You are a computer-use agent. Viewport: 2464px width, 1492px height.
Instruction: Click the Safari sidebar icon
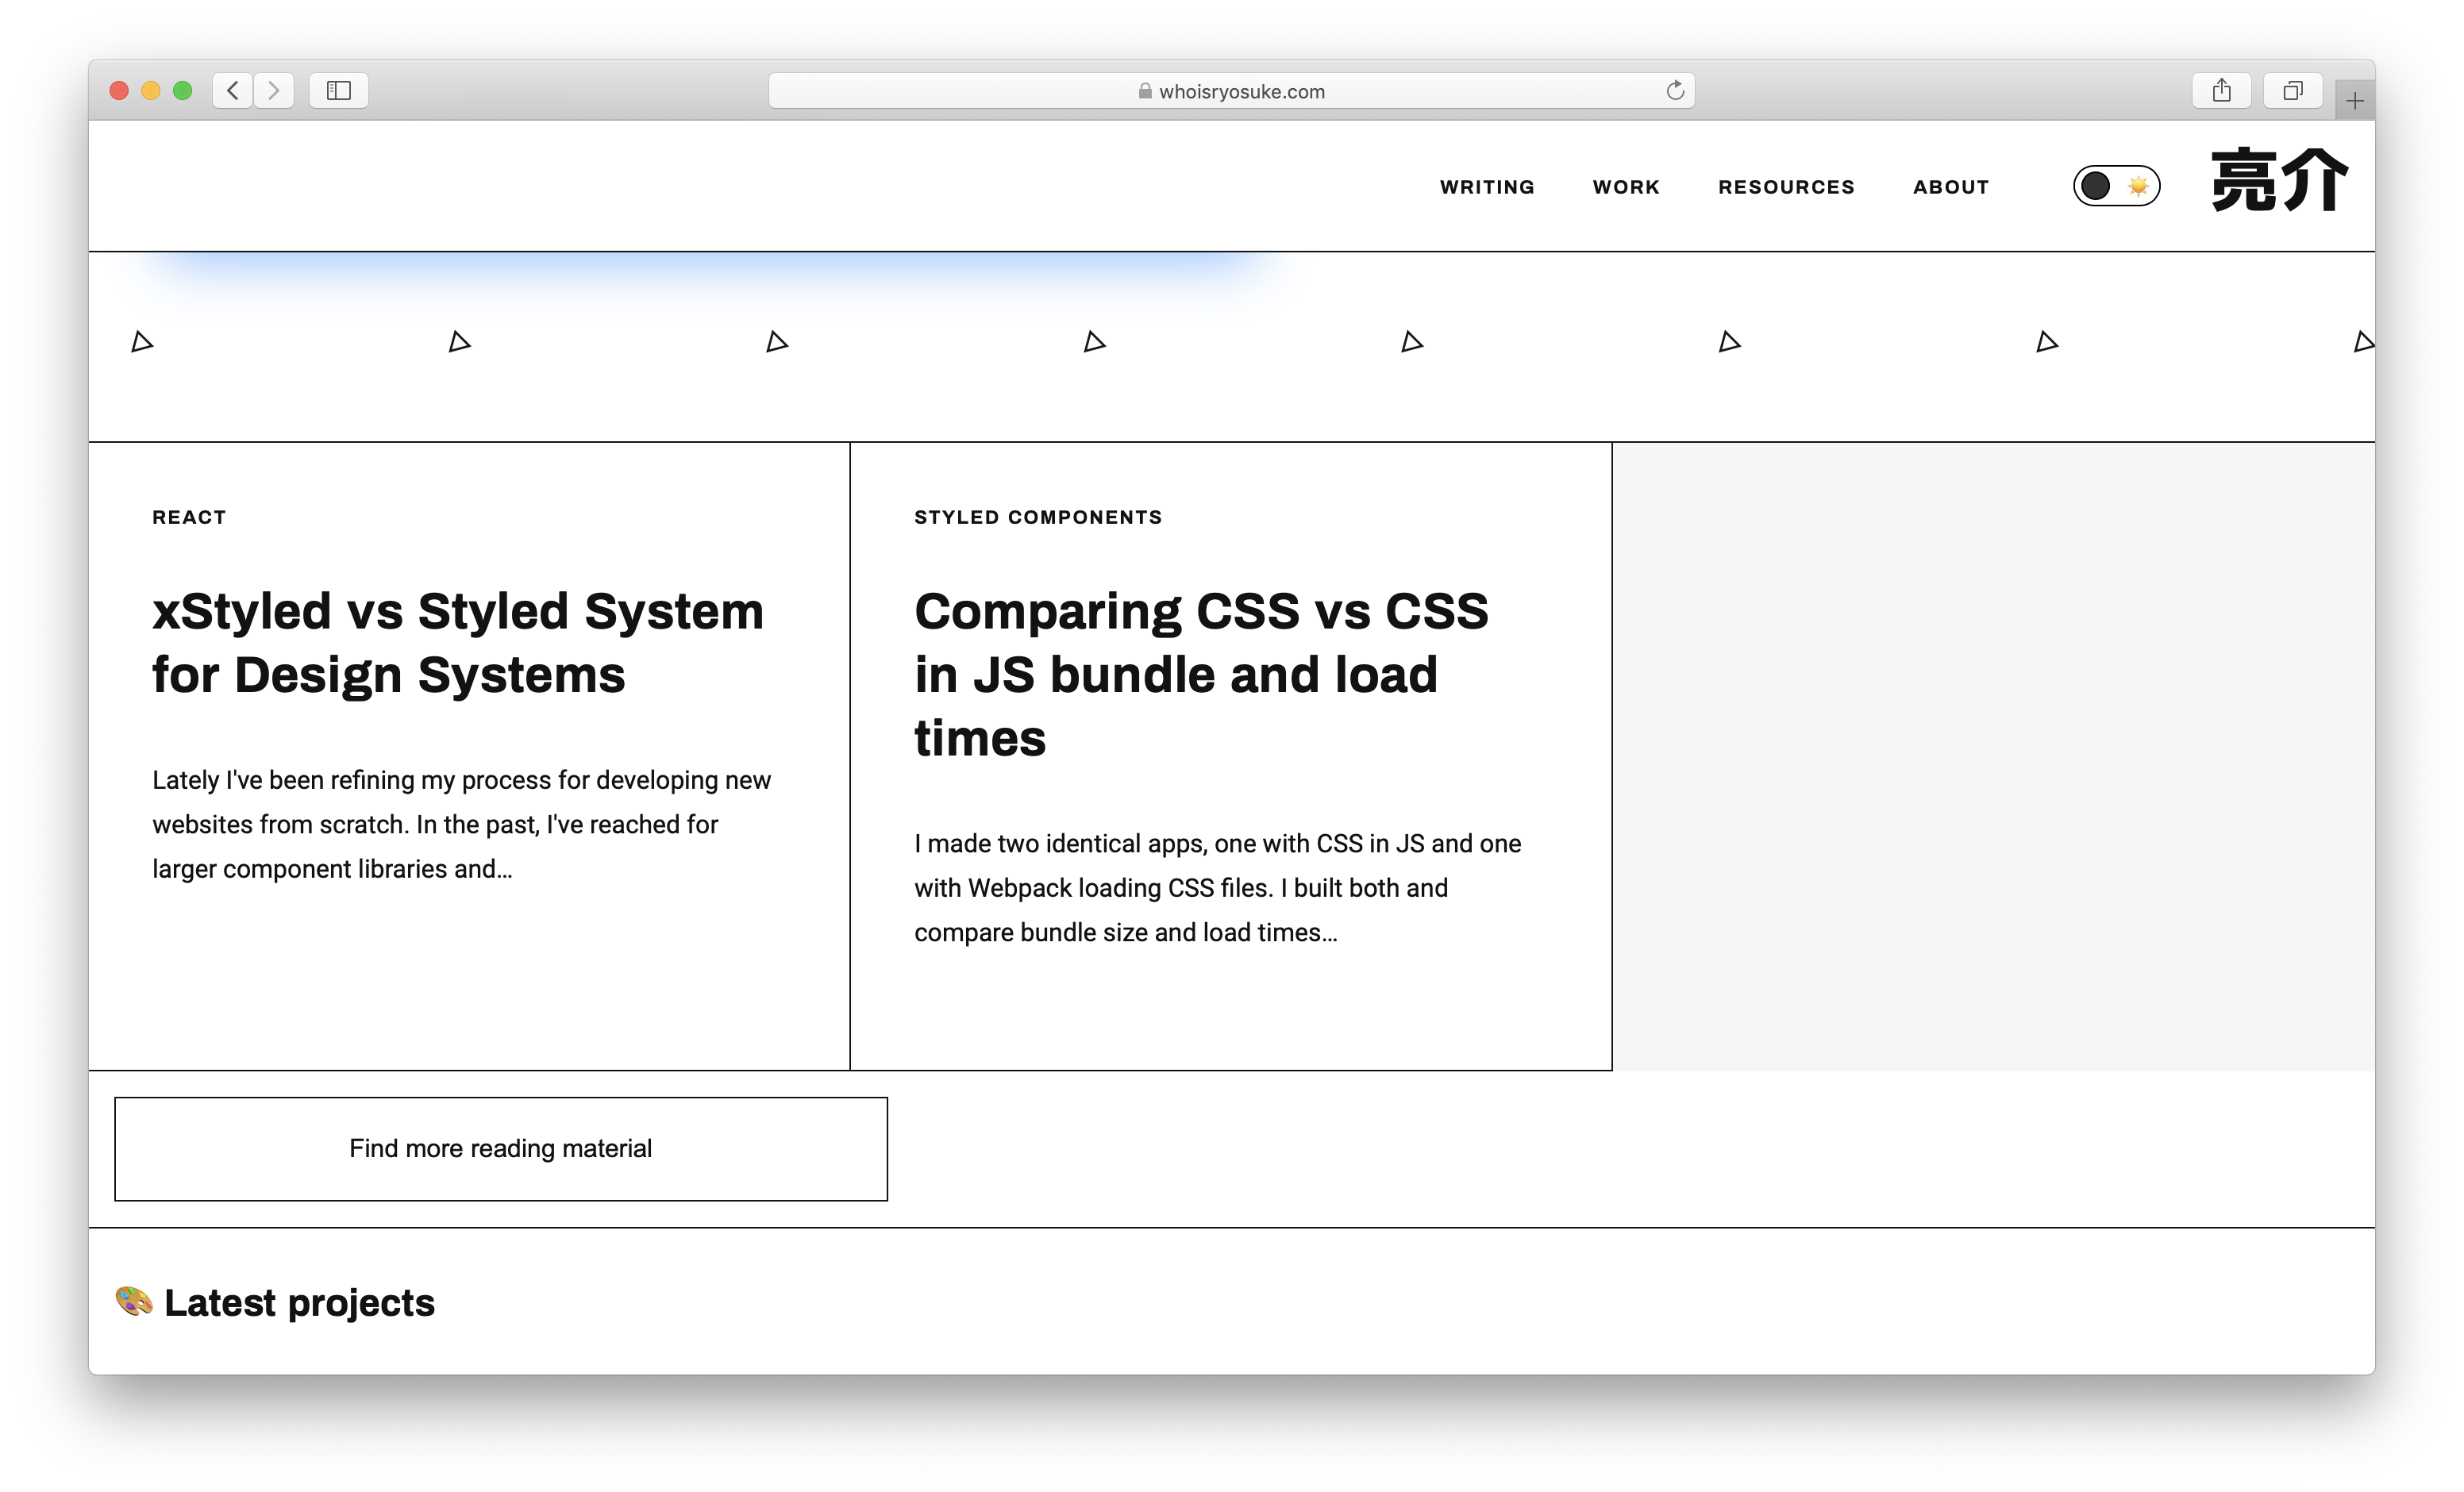click(338, 90)
